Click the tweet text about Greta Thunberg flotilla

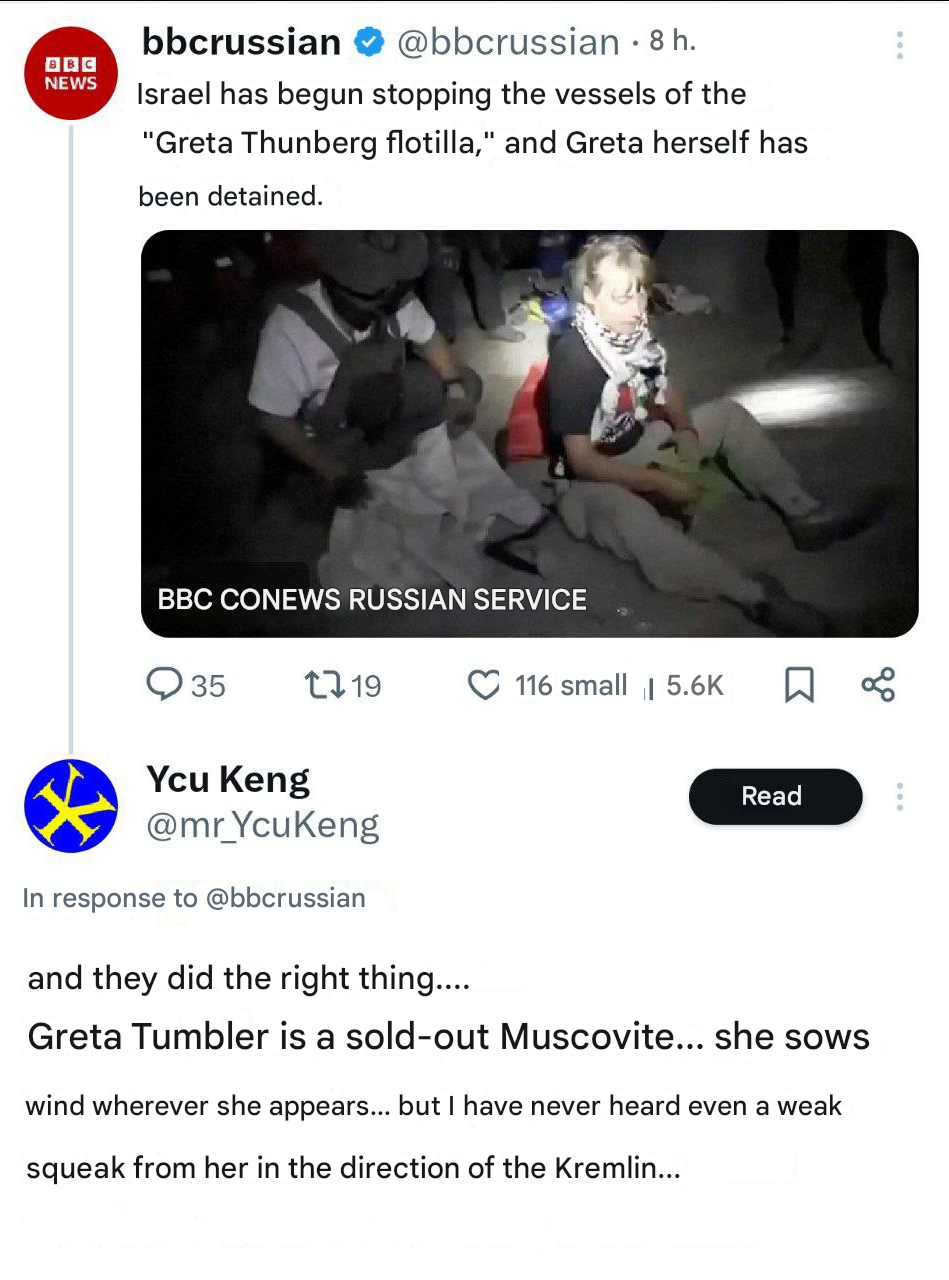point(471,143)
